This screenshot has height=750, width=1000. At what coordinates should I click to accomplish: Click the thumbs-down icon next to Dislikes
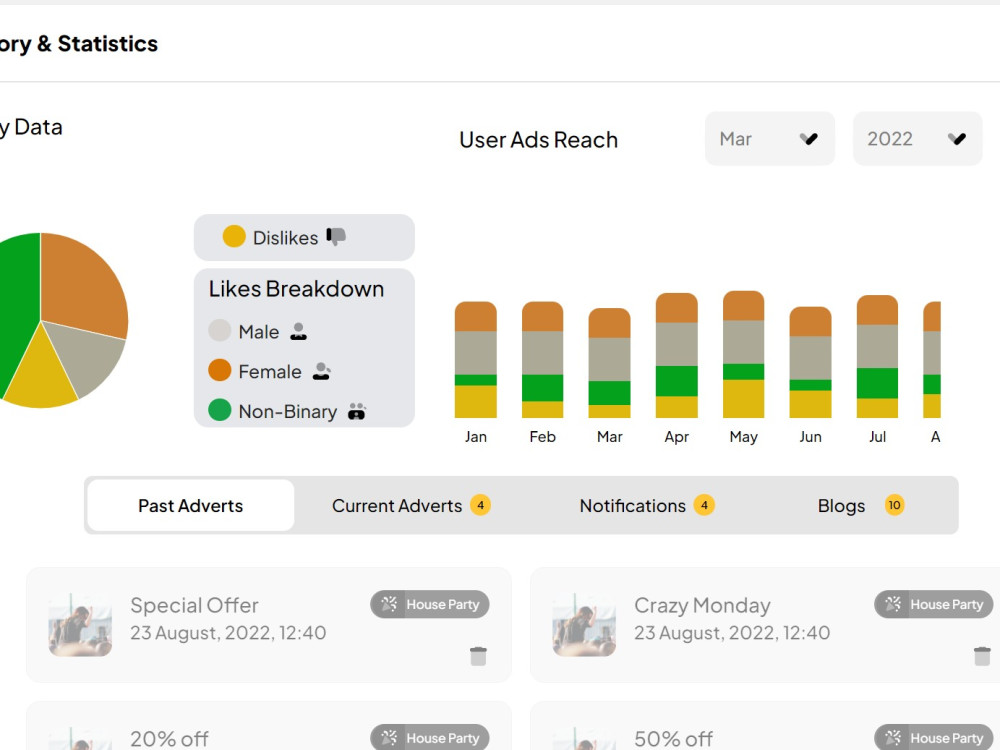[x=336, y=237]
